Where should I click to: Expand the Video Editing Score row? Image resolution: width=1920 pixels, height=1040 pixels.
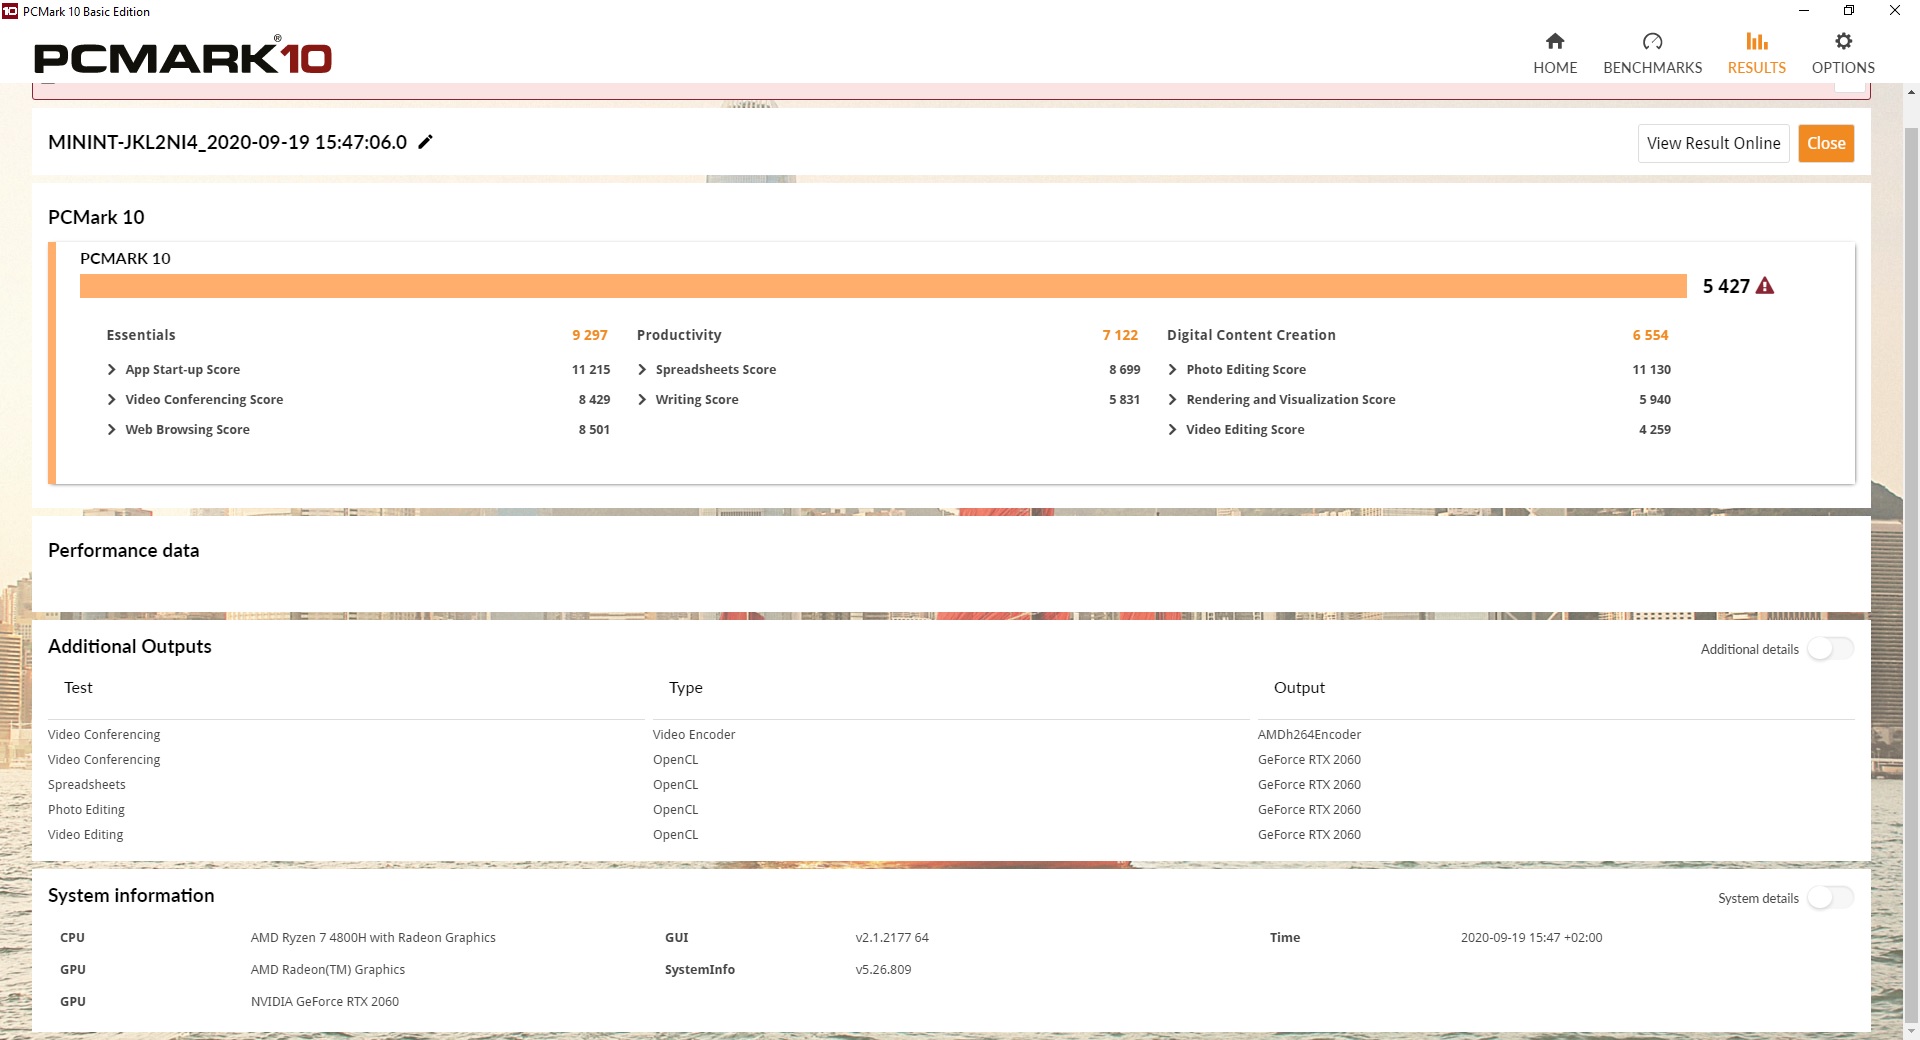point(1172,430)
